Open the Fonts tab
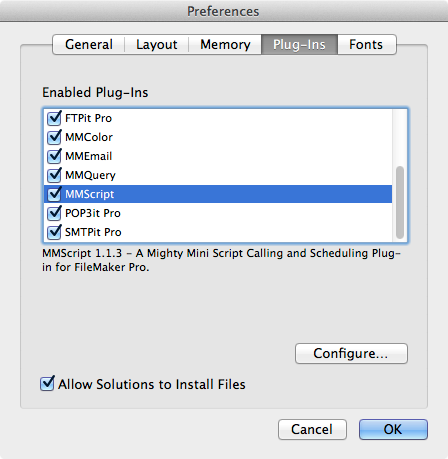The image size is (448, 459). [366, 44]
